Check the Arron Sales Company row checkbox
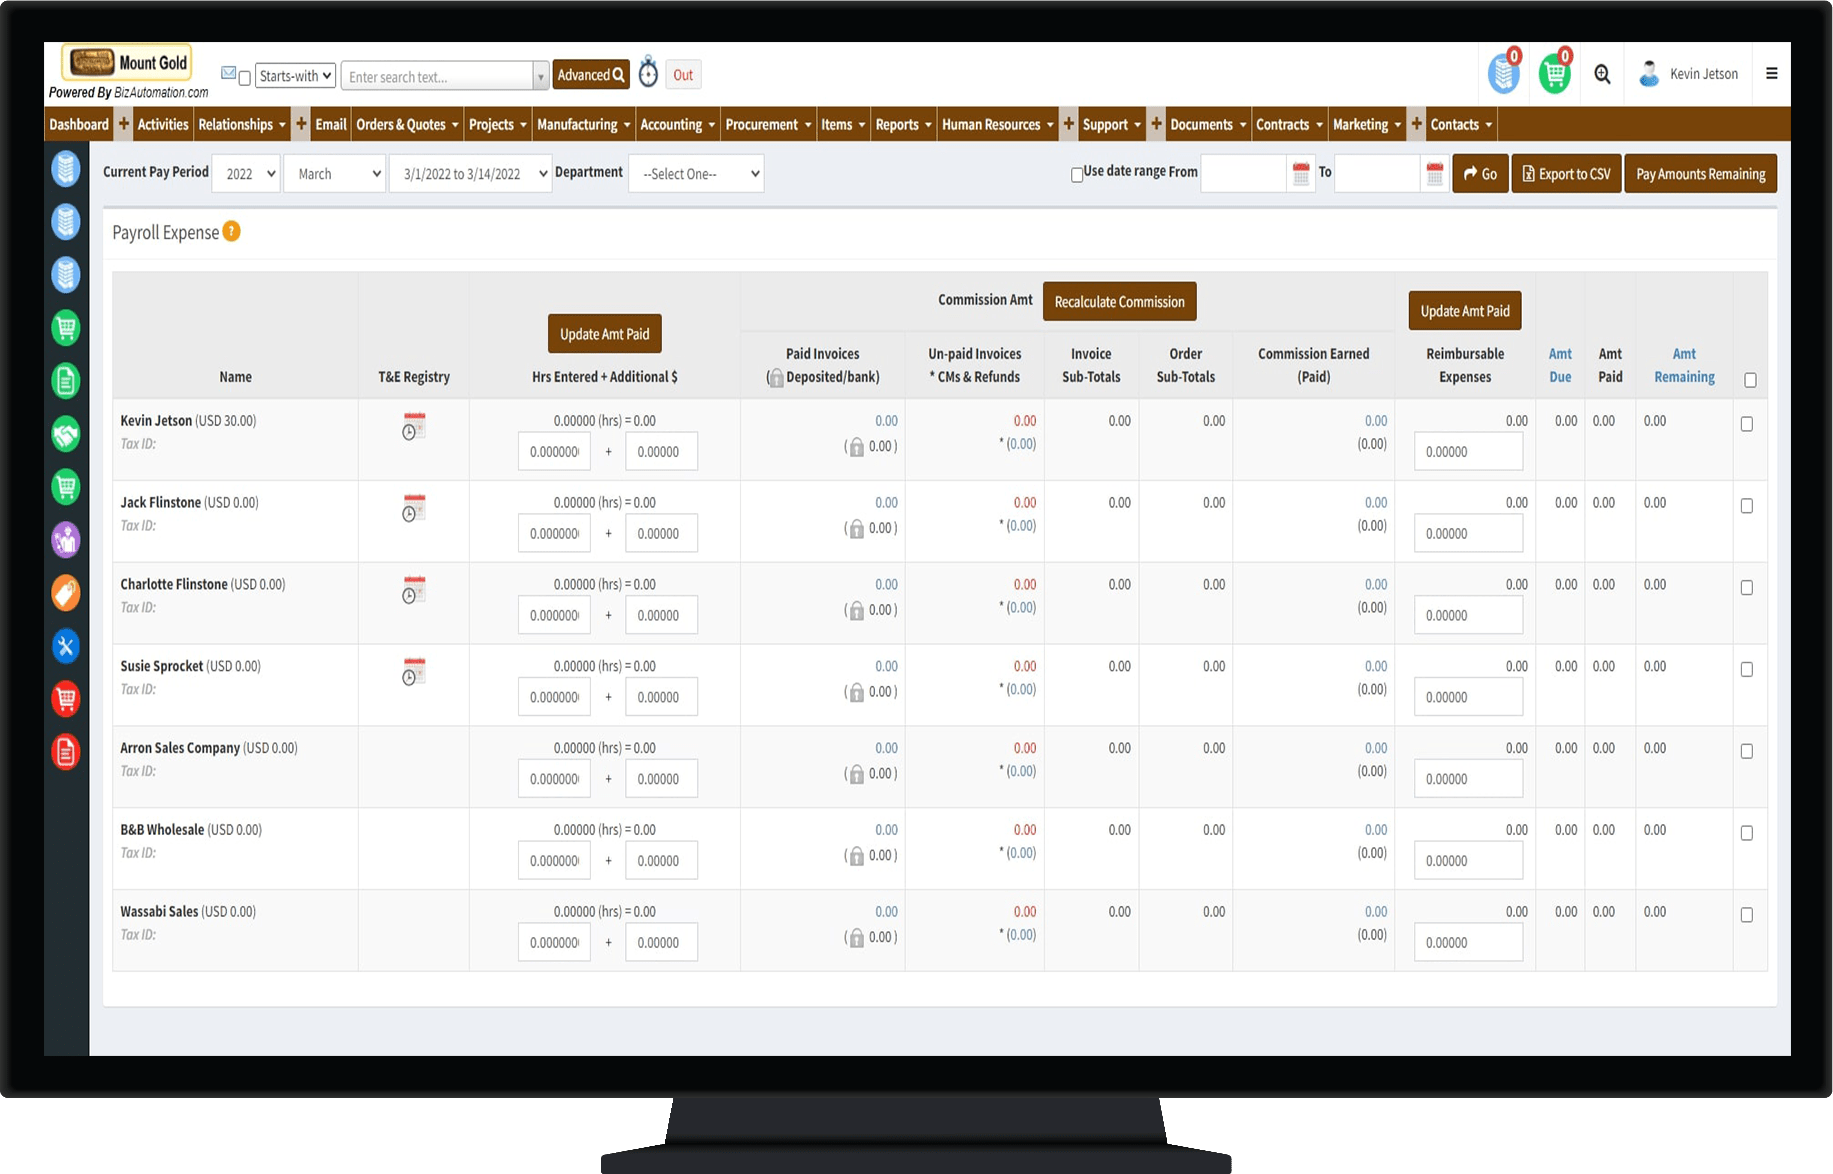The image size is (1833, 1174). pos(1747,751)
